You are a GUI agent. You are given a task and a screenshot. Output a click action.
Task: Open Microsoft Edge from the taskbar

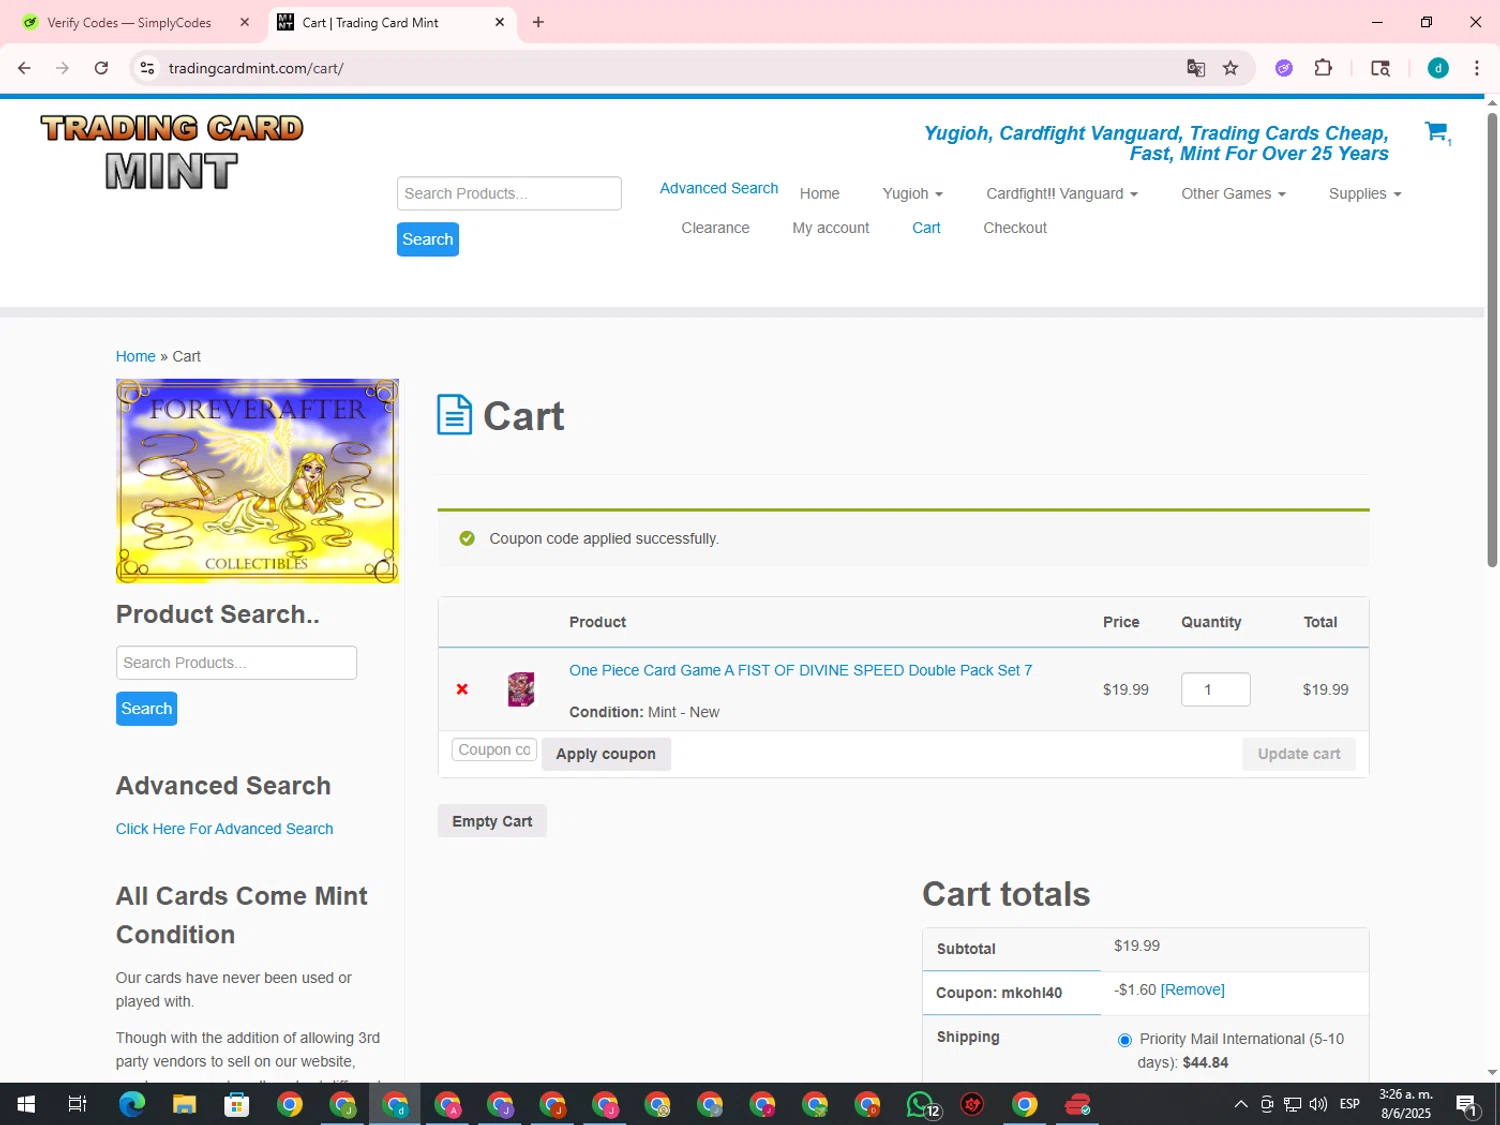click(132, 1104)
